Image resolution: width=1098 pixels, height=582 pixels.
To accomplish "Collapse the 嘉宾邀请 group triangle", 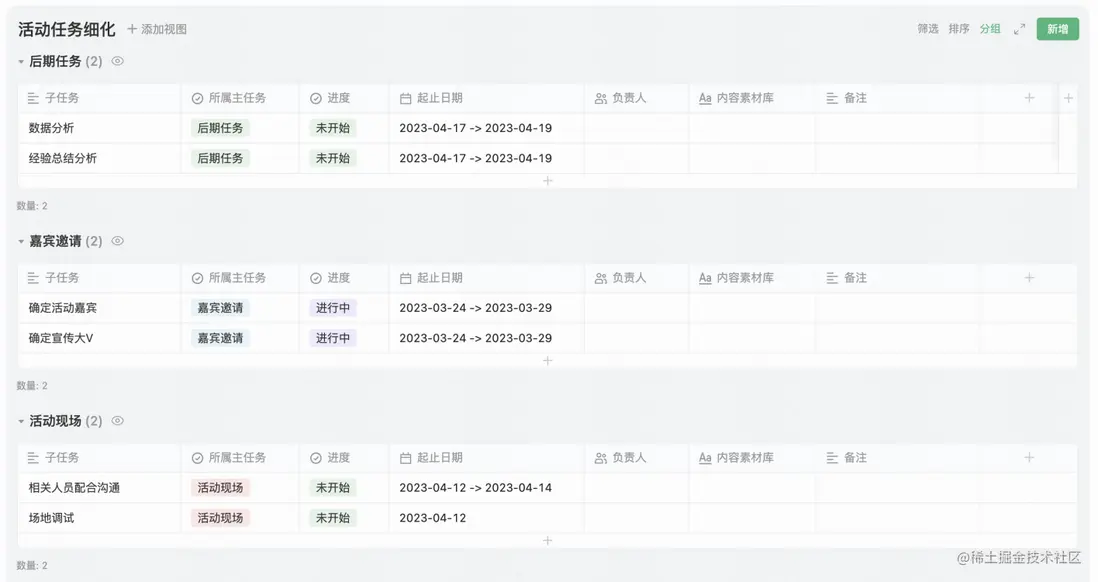I will (x=21, y=242).
